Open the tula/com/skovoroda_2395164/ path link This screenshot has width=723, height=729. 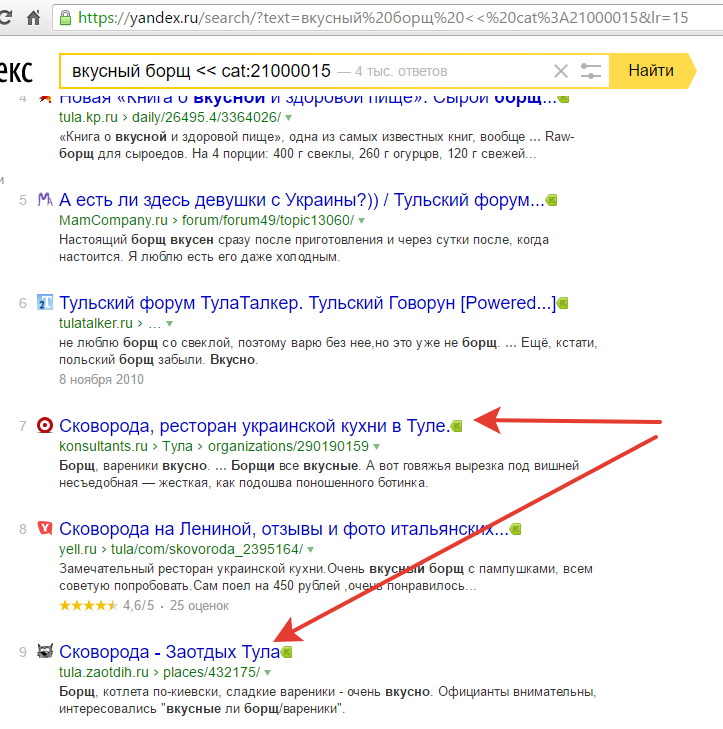click(207, 550)
